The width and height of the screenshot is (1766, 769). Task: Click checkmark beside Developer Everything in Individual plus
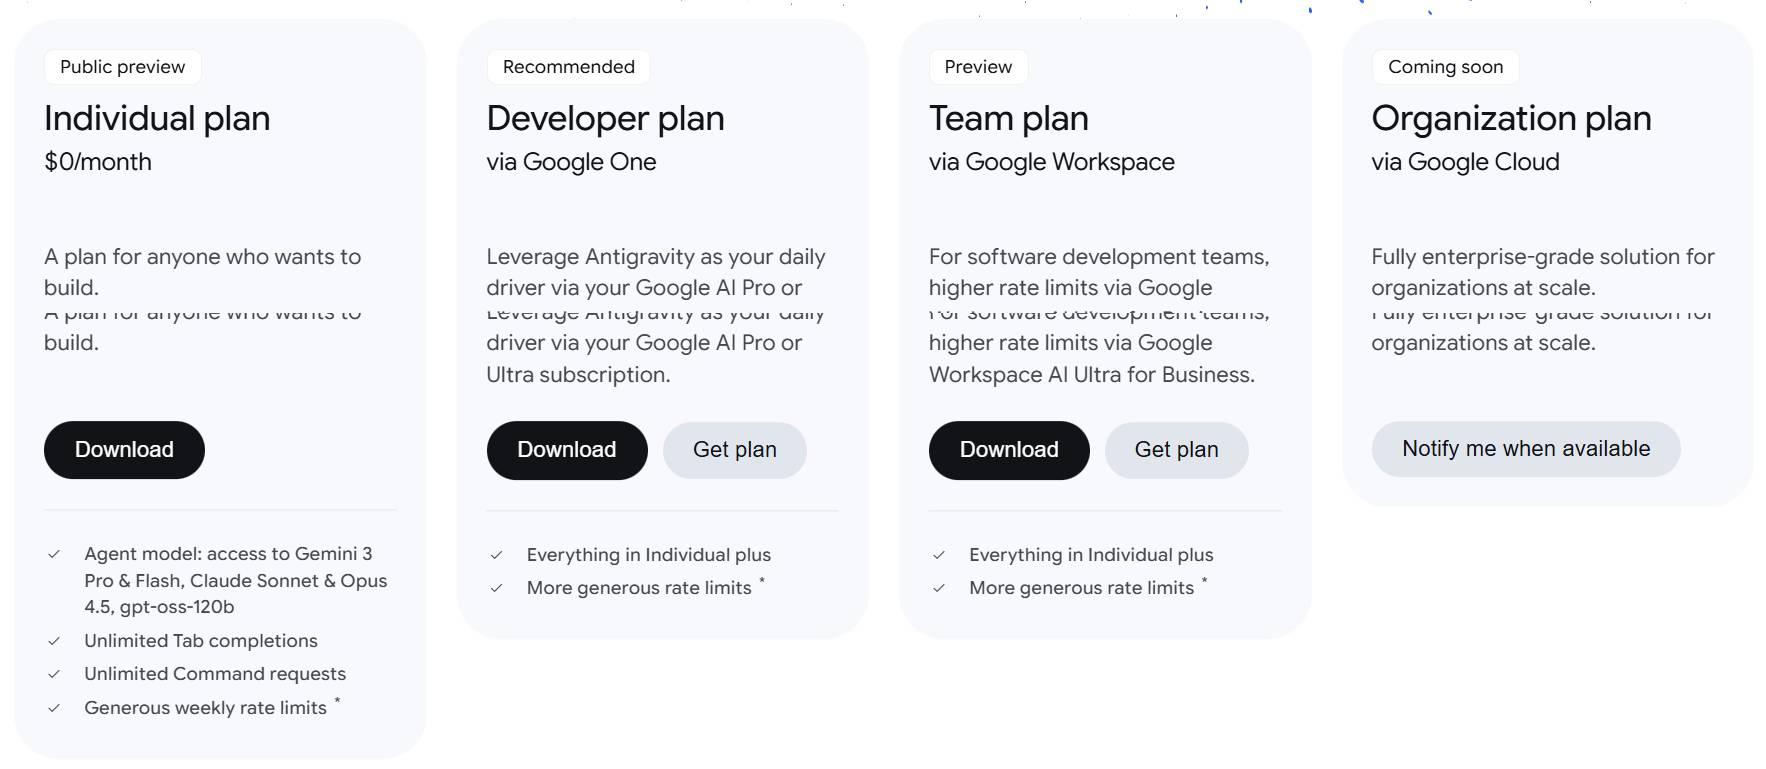click(x=496, y=555)
